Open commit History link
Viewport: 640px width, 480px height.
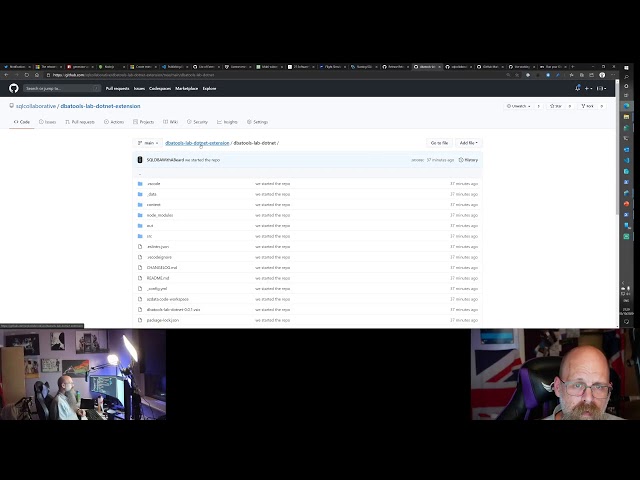[x=468, y=160]
